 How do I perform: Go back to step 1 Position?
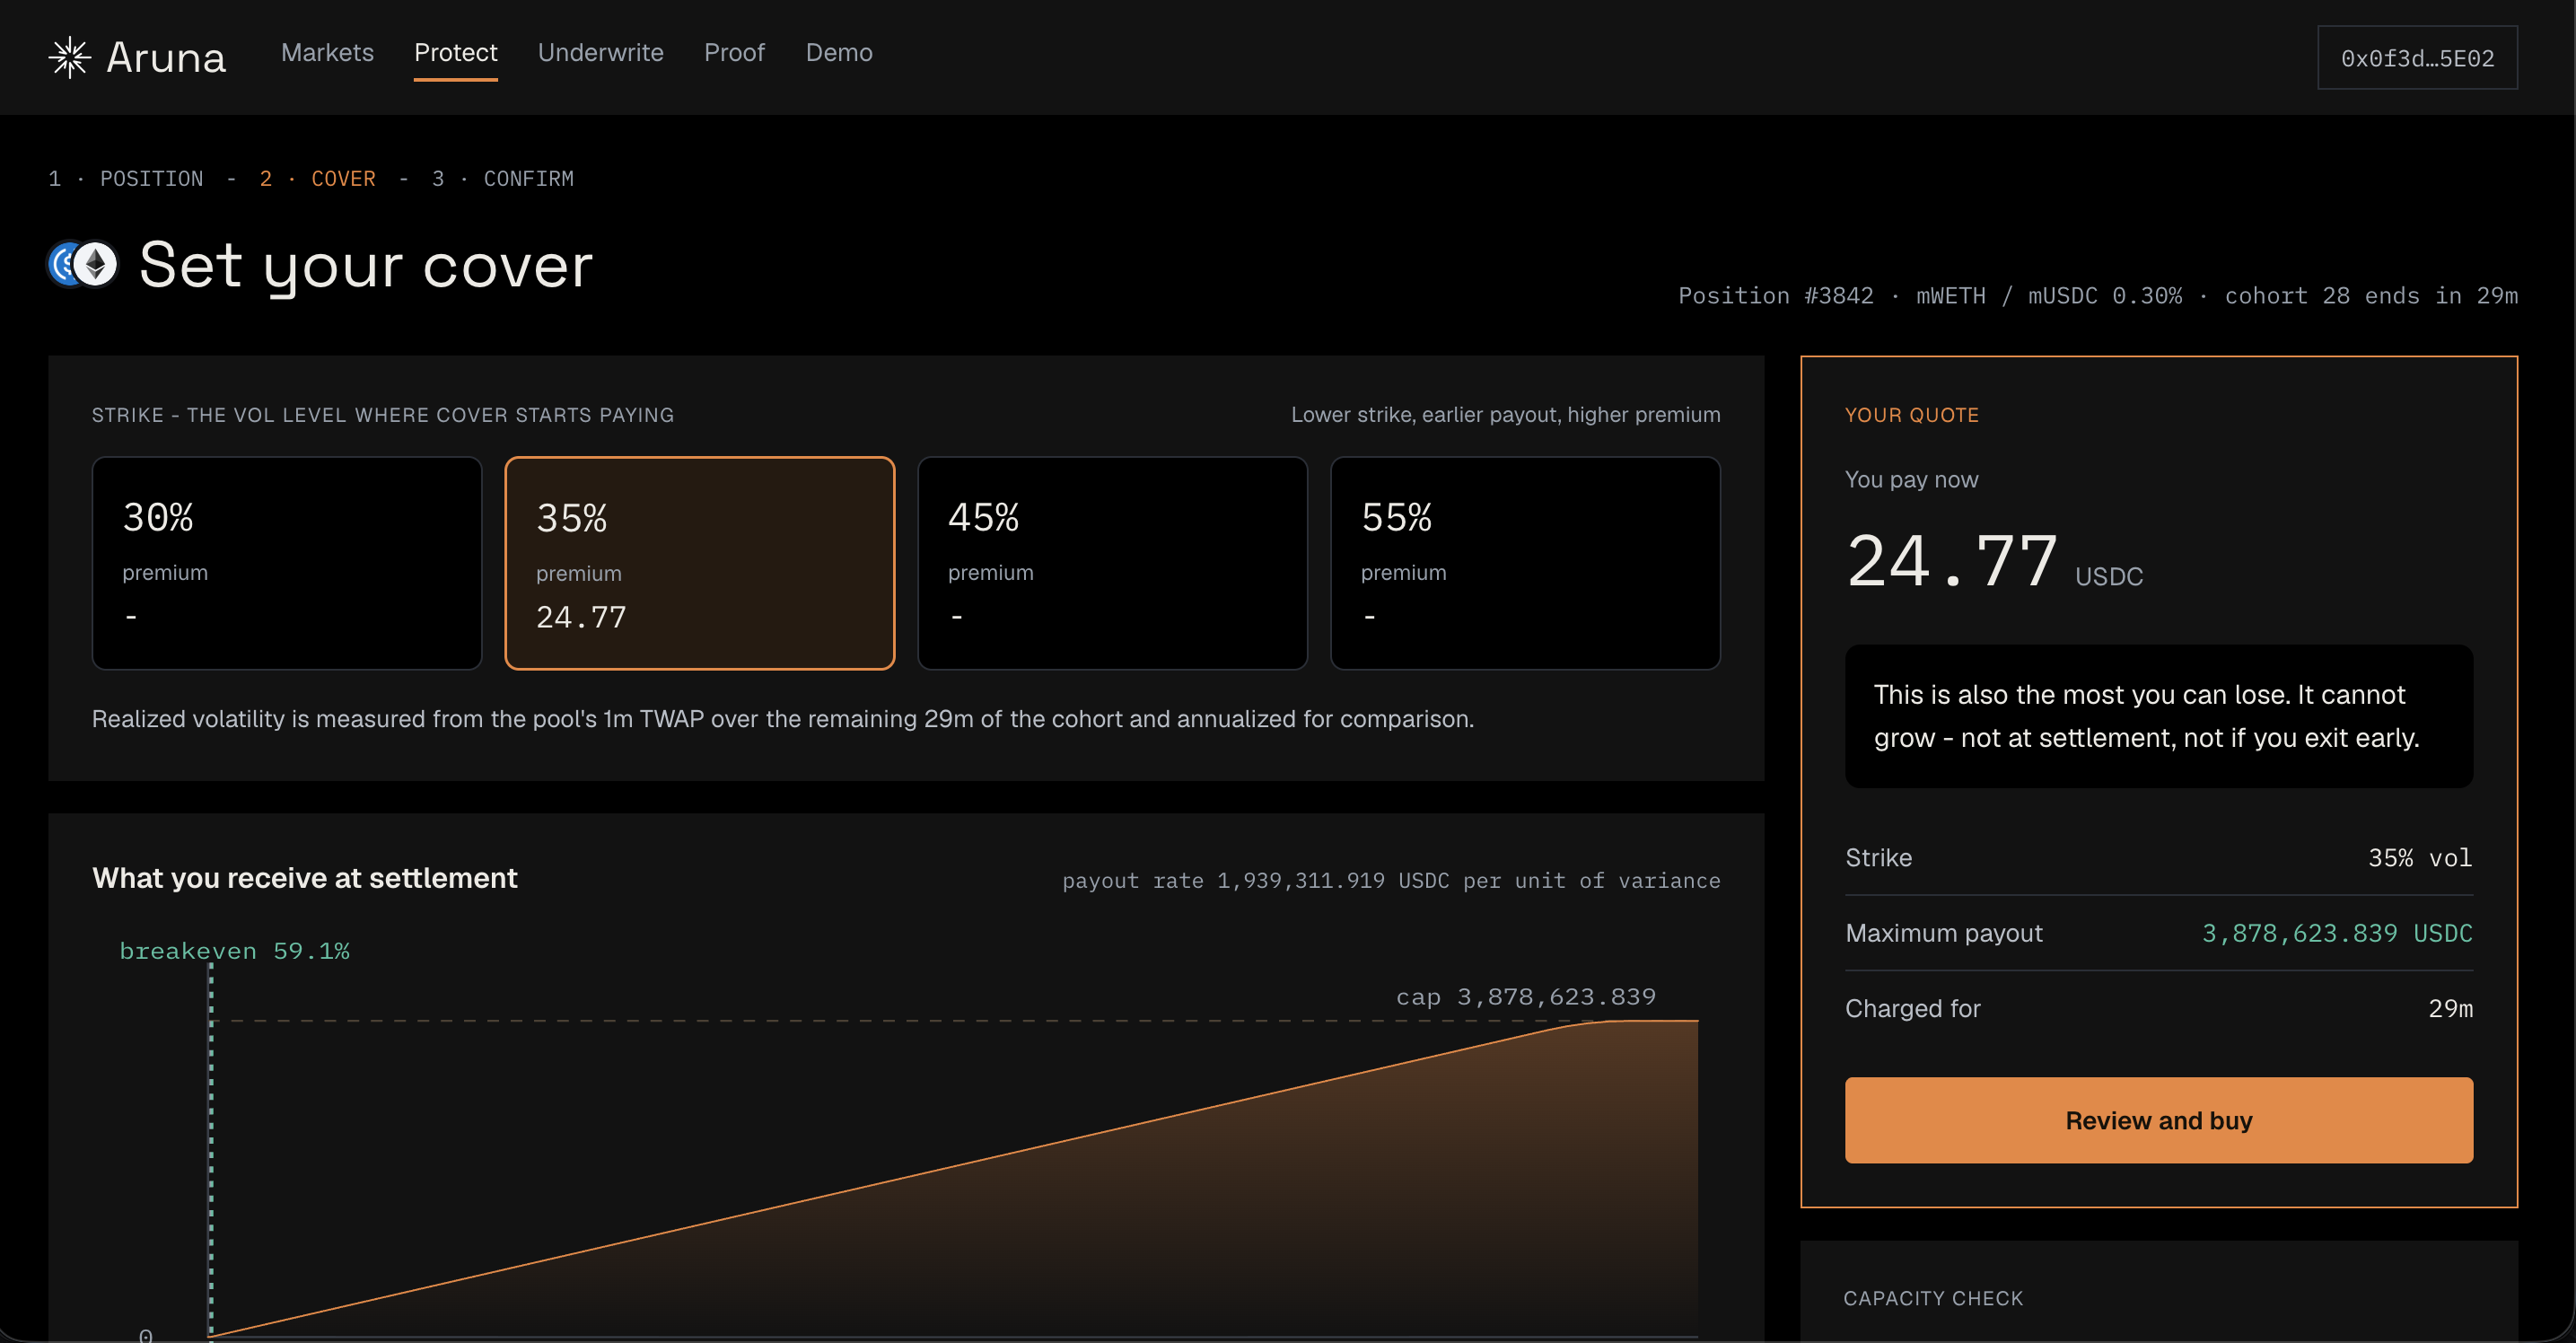pos(126,178)
